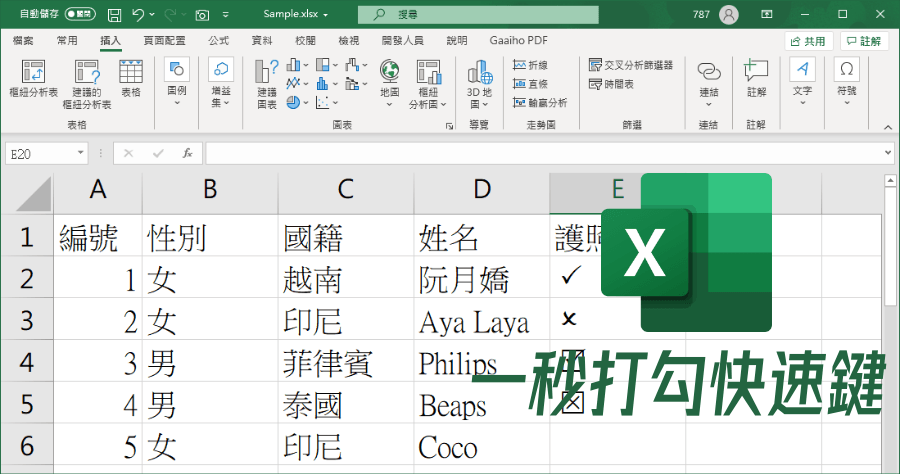Switch to the View tab (檢視)
The image size is (900, 474).
348,40
